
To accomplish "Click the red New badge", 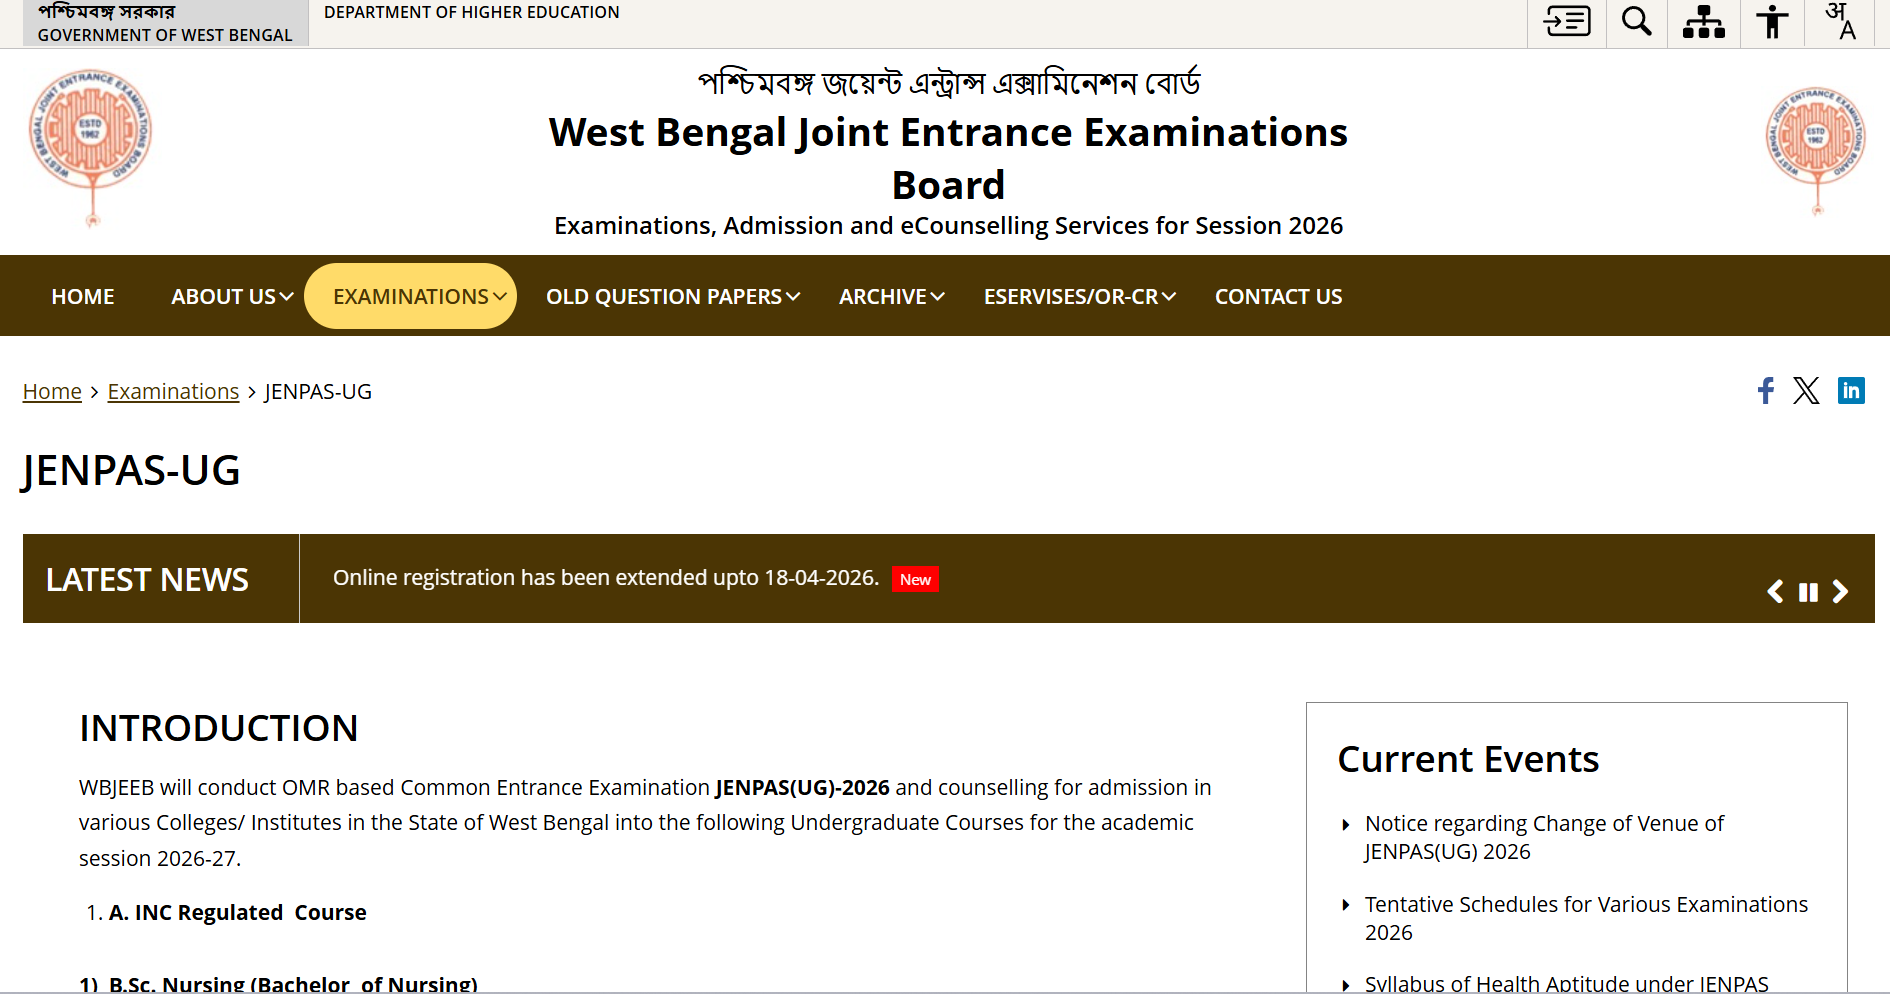I will [x=915, y=580].
